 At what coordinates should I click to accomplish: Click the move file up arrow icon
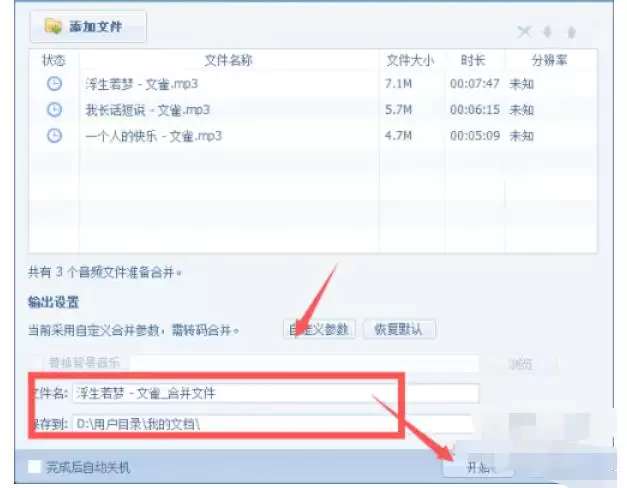point(571,32)
